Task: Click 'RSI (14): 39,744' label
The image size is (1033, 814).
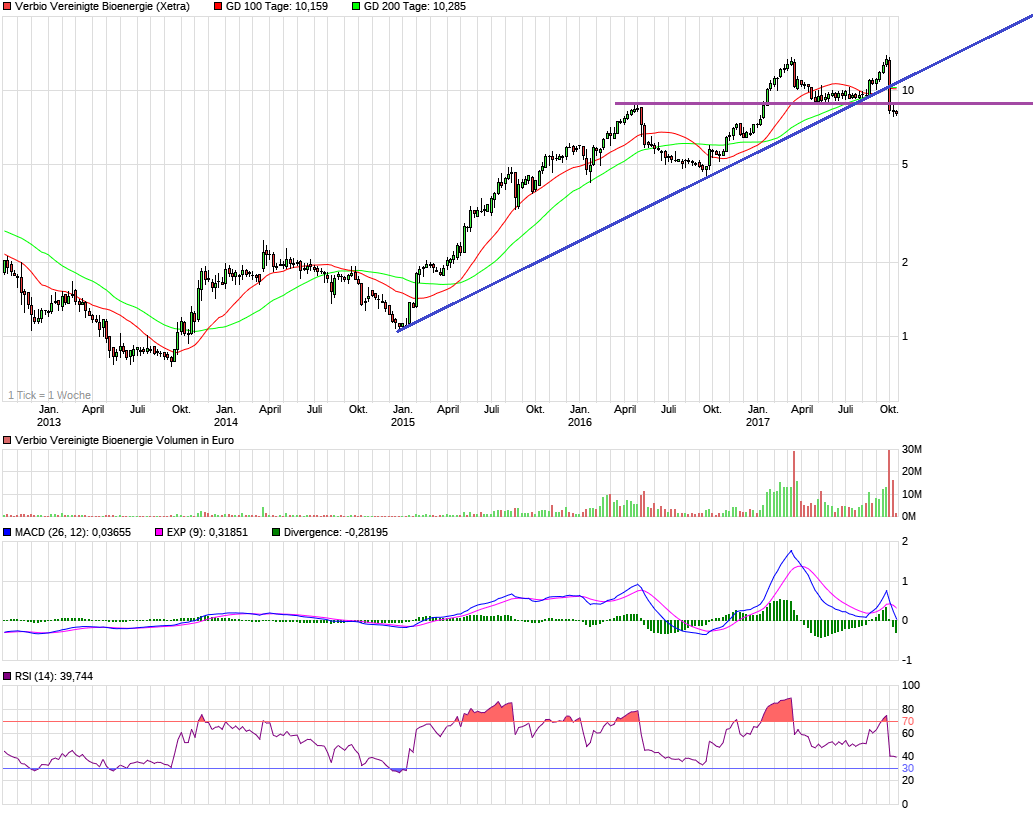Action: click(54, 676)
